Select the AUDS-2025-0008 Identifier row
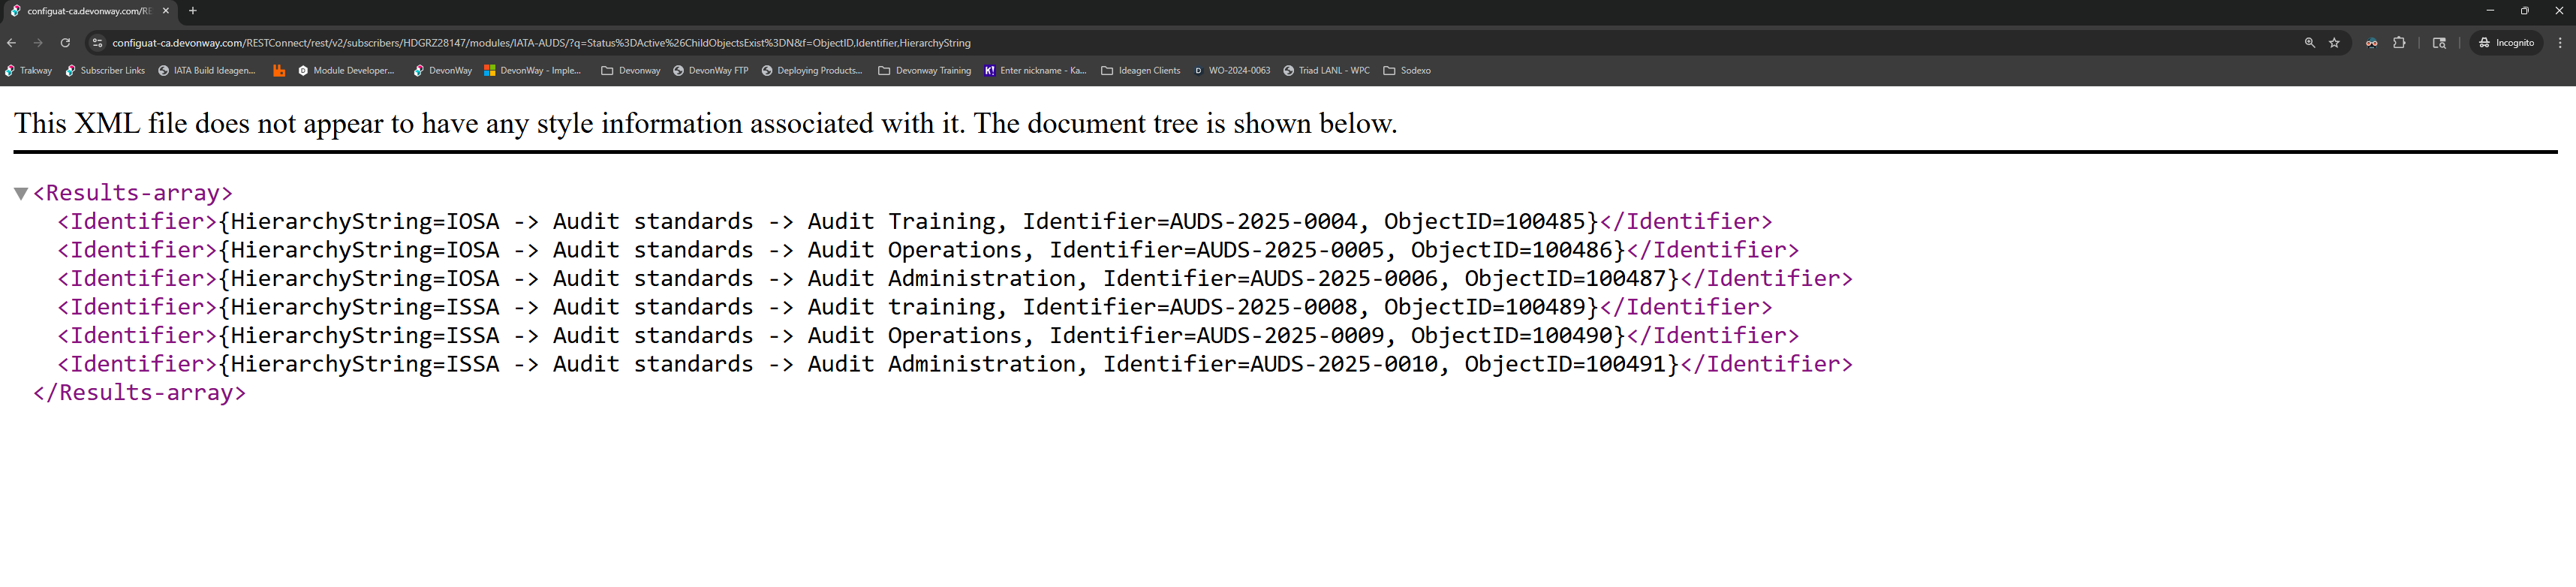 coord(914,307)
